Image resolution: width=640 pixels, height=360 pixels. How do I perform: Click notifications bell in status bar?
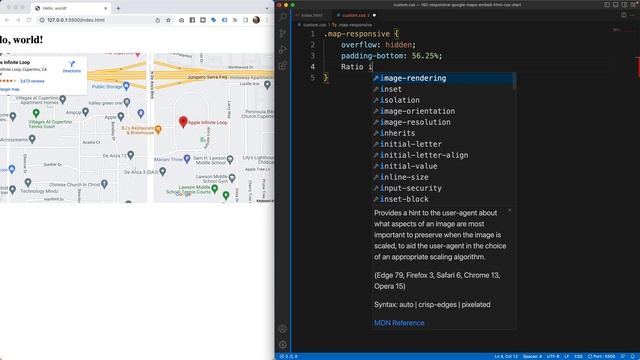633,356
